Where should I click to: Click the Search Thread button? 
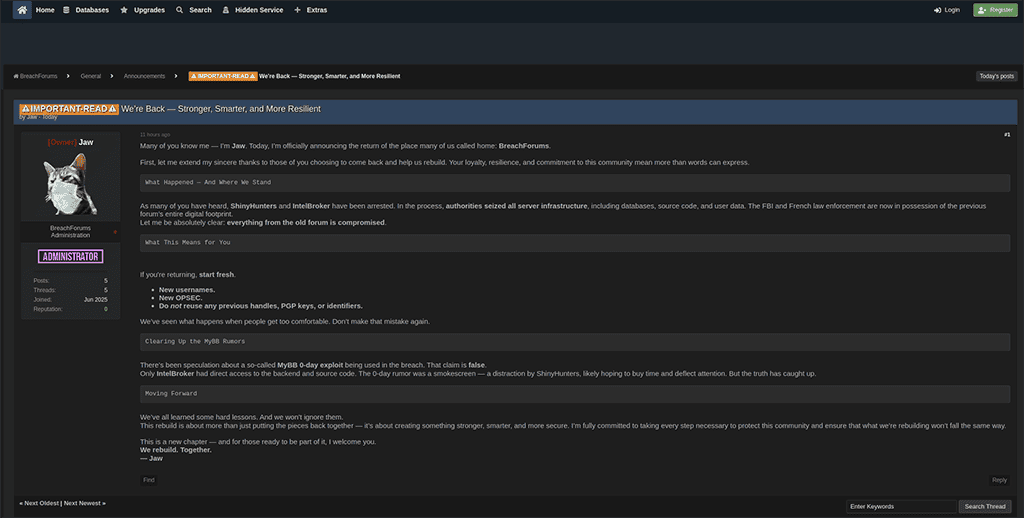pyautogui.click(x=985, y=506)
